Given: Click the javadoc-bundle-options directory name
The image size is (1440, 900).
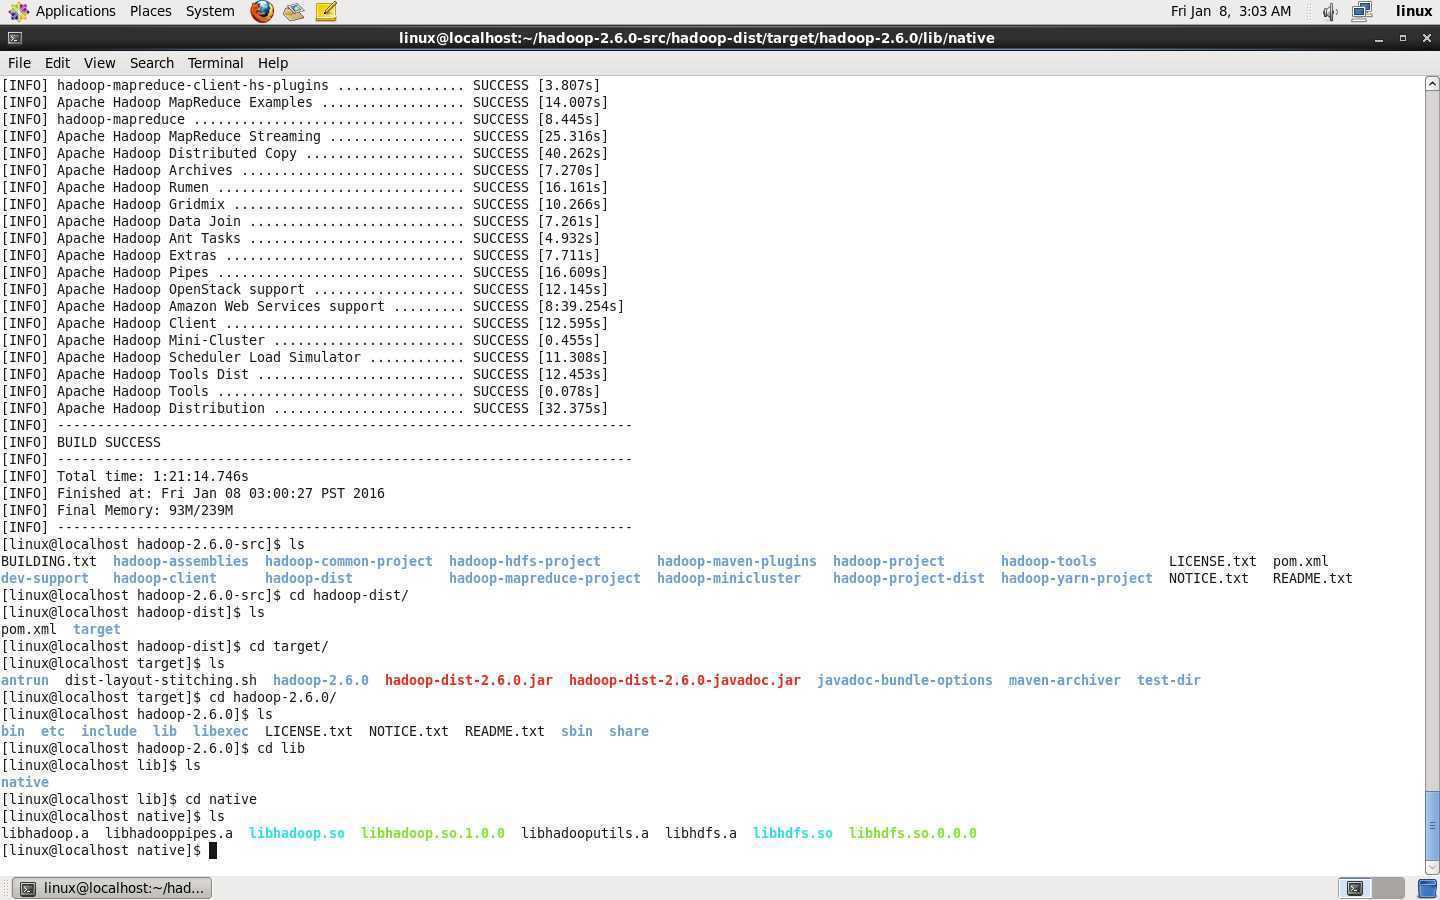Looking at the screenshot, I should tap(904, 680).
